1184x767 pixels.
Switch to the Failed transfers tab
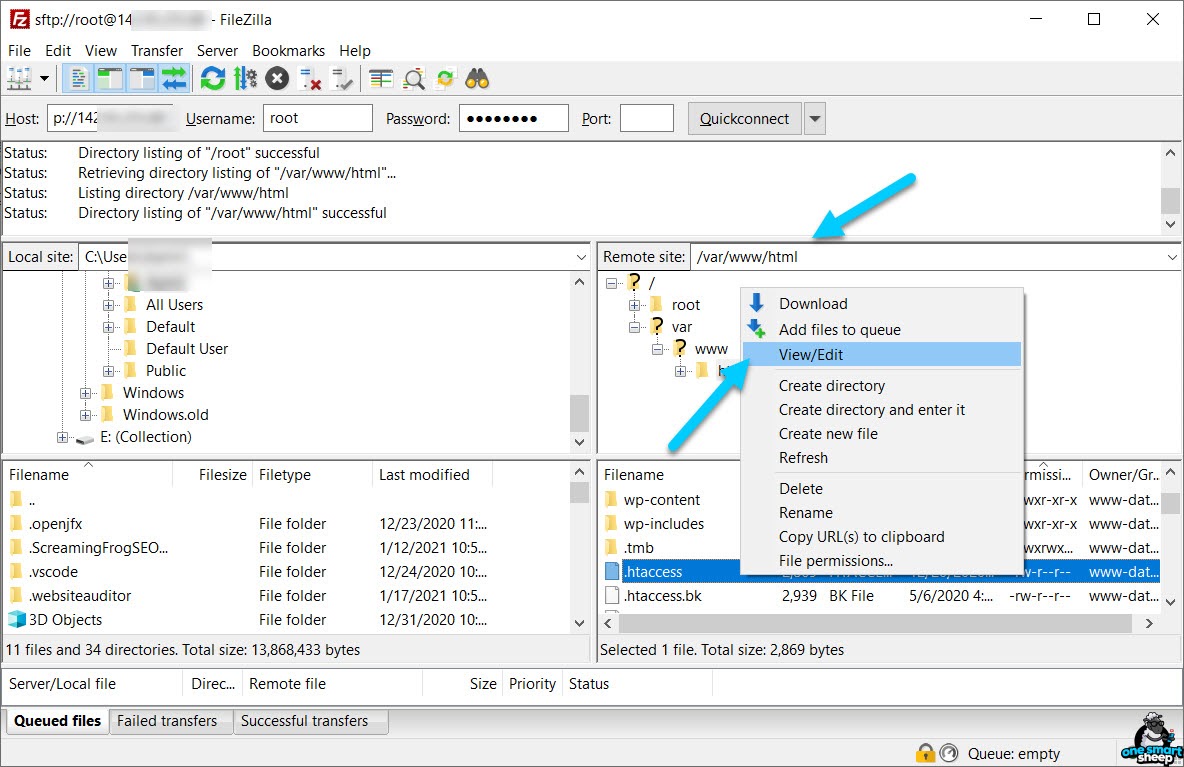click(x=167, y=721)
